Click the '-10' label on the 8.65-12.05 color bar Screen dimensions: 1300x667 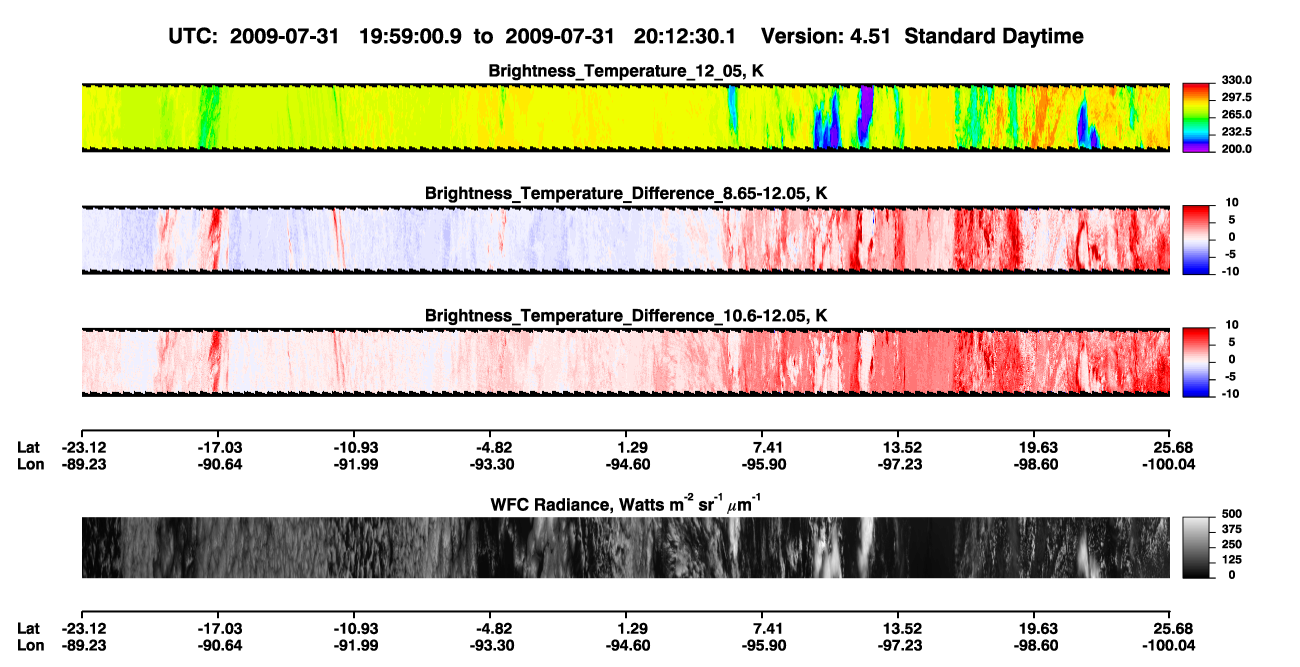[1228, 271]
